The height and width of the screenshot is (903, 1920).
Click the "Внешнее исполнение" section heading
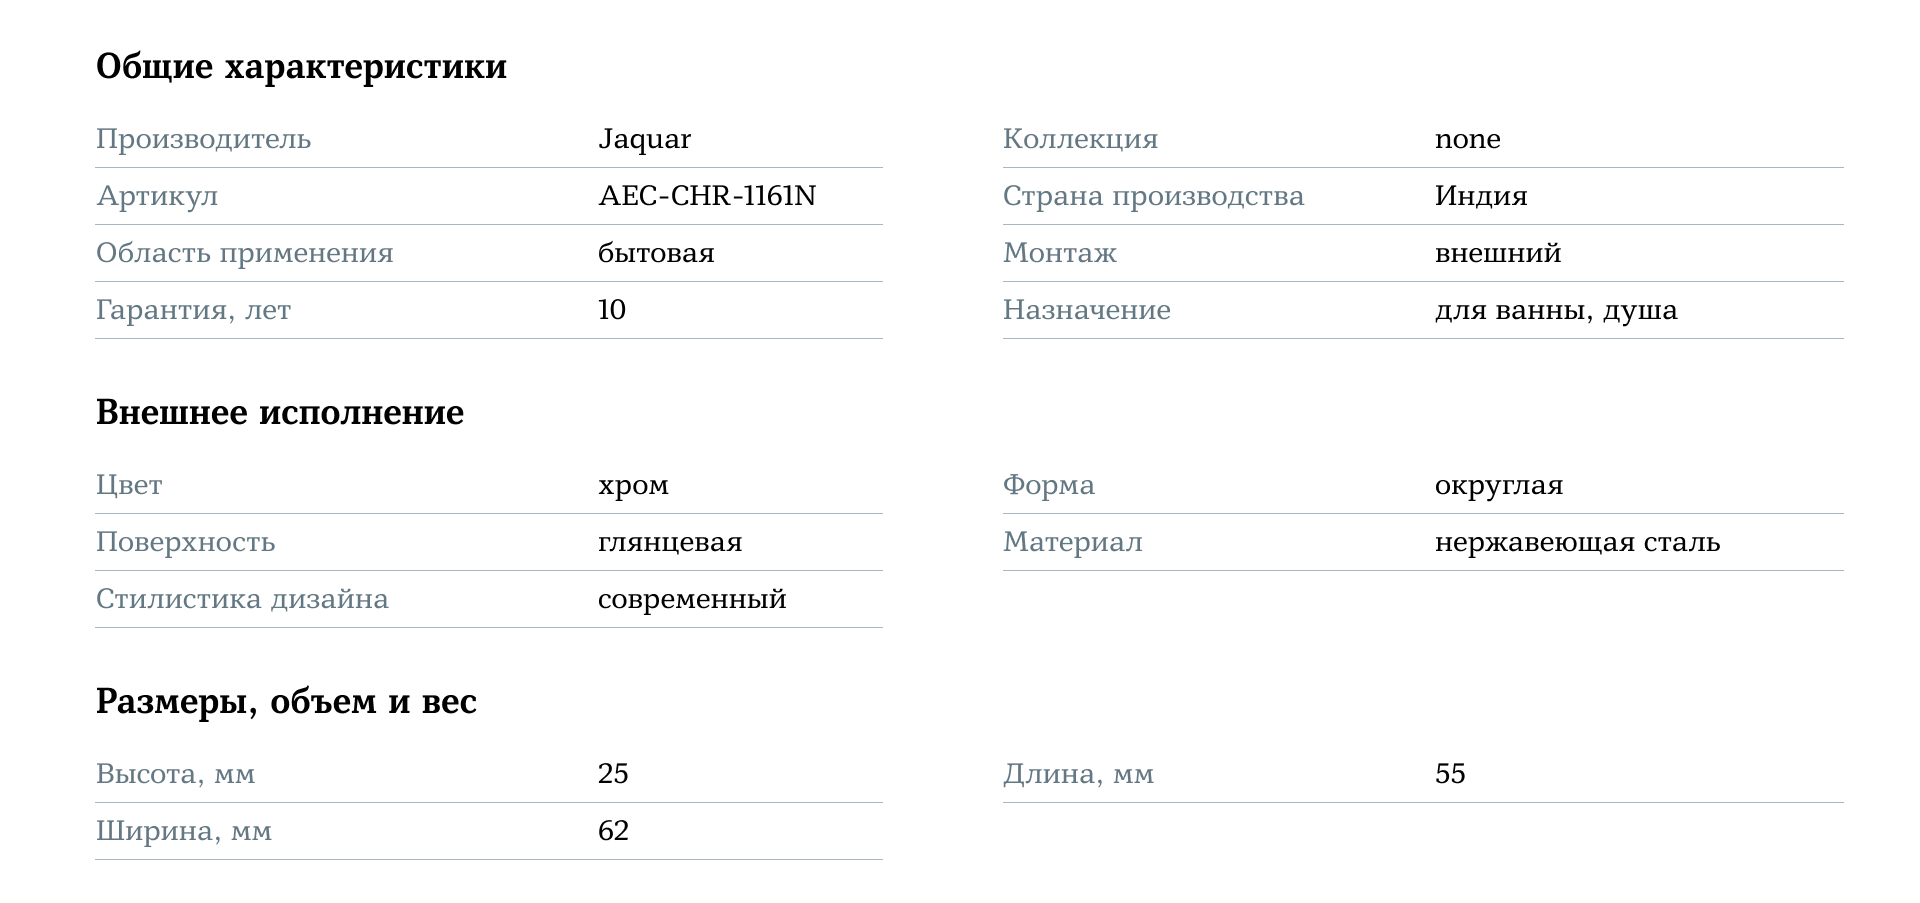279,413
